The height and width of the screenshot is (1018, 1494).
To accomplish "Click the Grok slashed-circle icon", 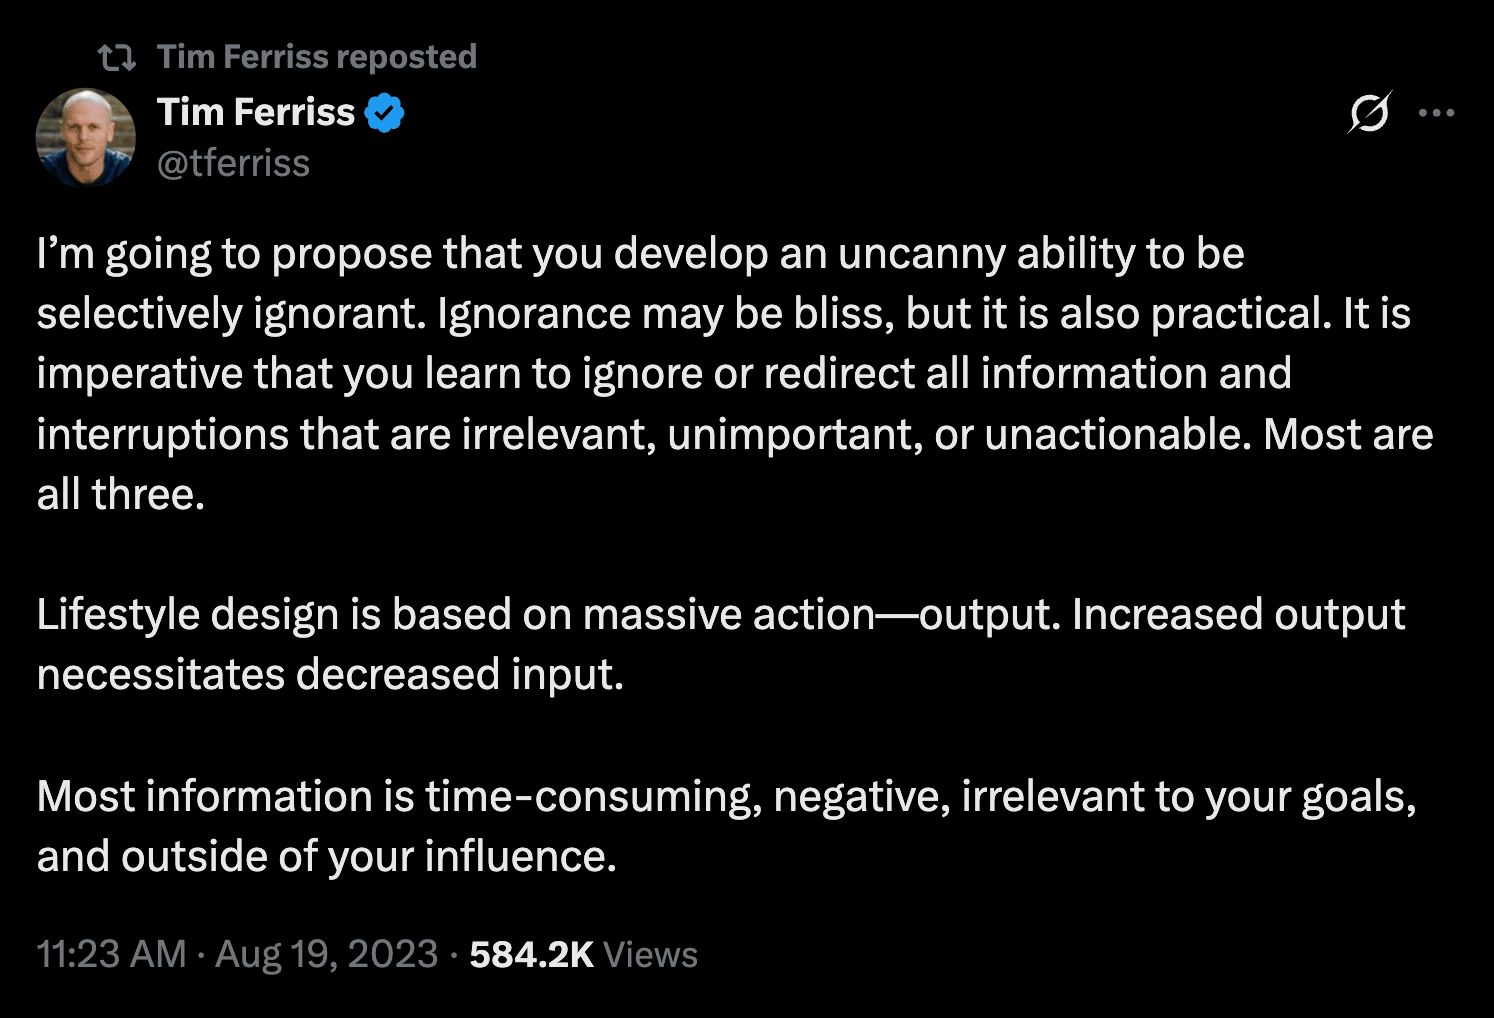I will 1369,112.
